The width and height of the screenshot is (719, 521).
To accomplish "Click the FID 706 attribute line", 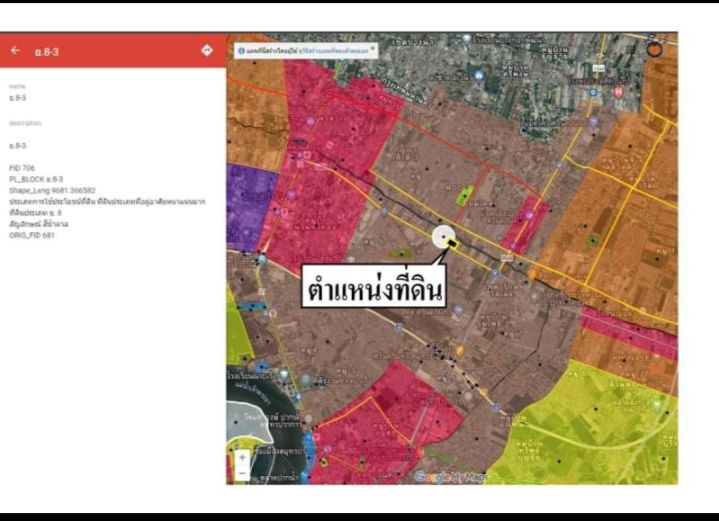I will (x=22, y=167).
